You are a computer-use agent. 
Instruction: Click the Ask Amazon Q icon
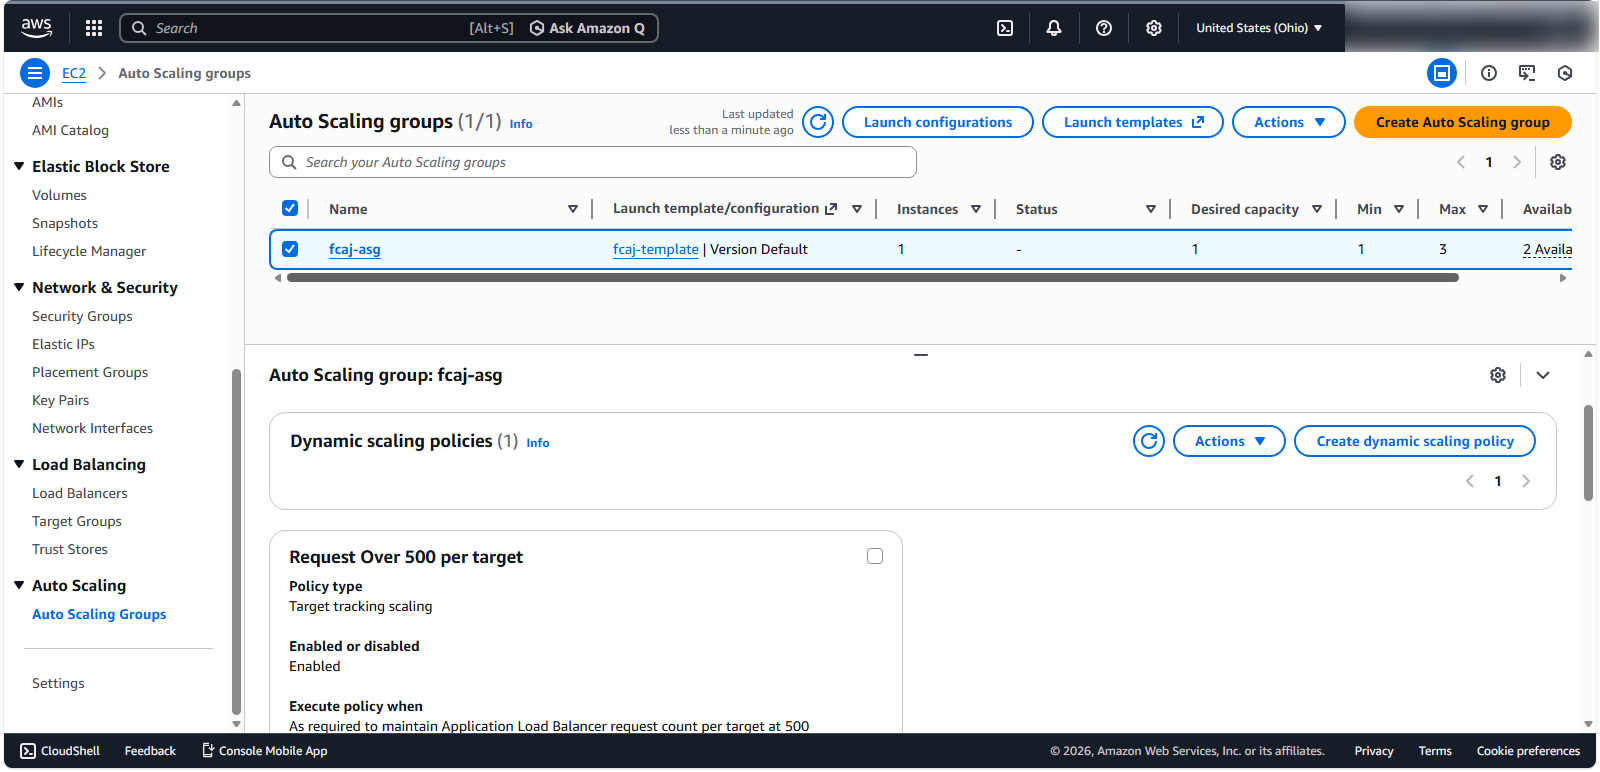(537, 28)
